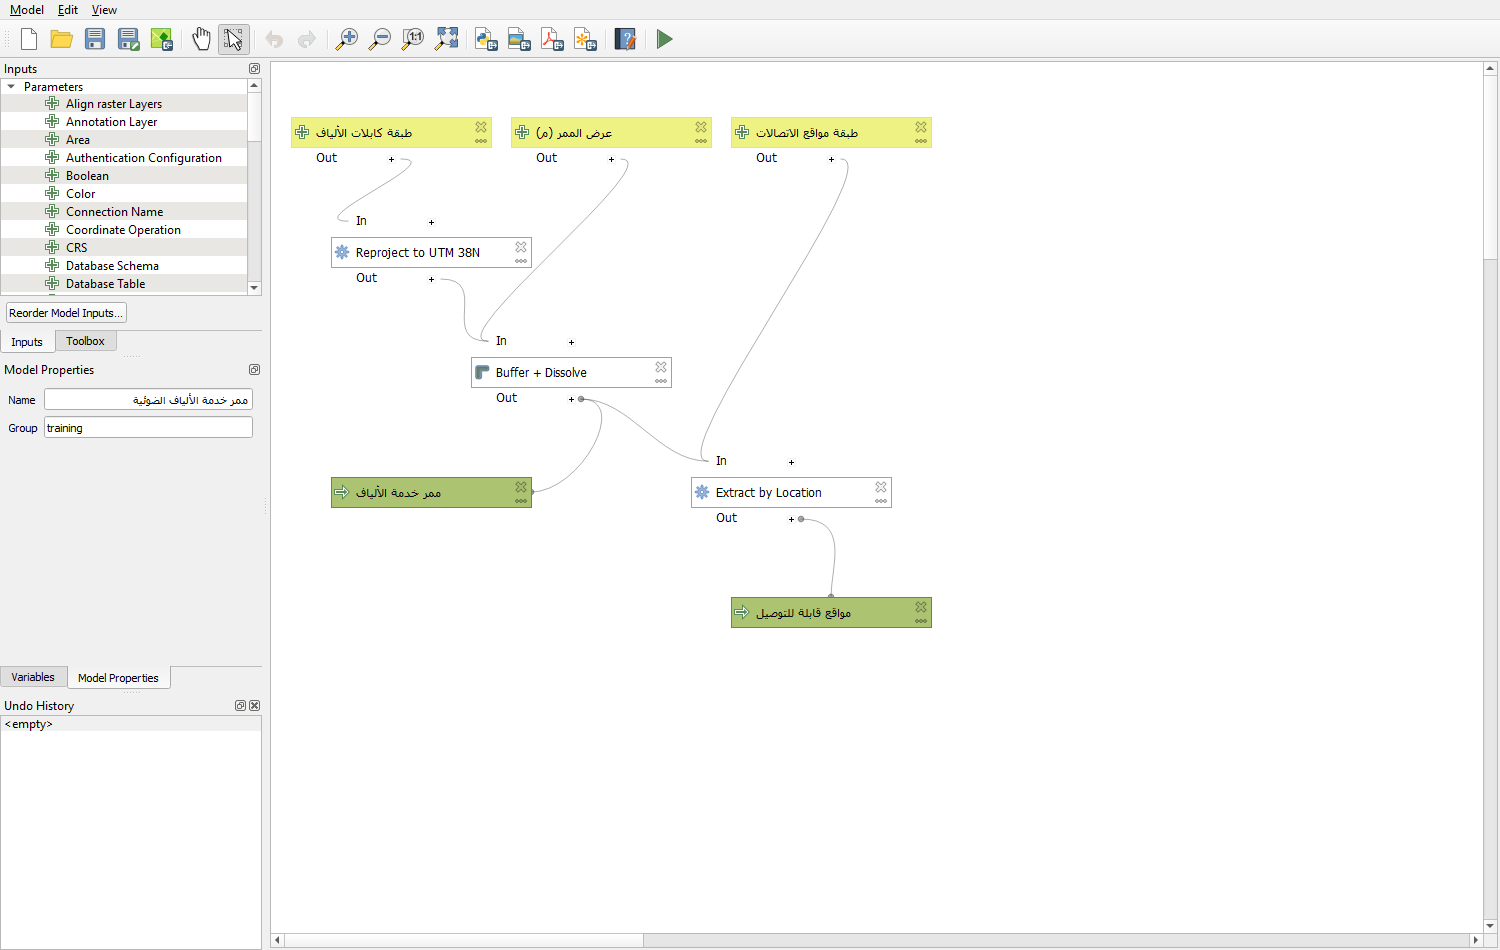Export the model as PDF
The height and width of the screenshot is (950, 1500).
pyautogui.click(x=552, y=39)
